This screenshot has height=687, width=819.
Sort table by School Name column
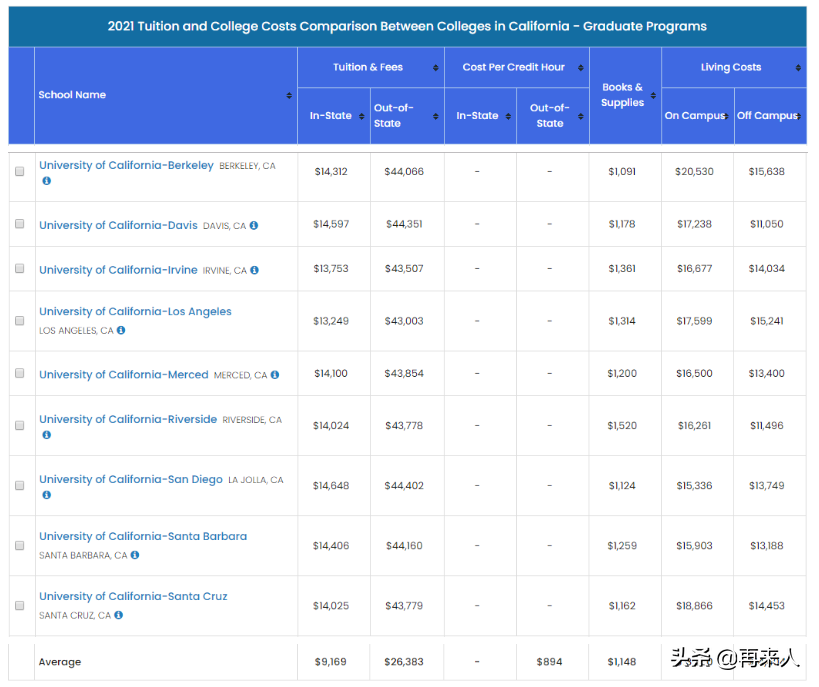[x=289, y=96]
